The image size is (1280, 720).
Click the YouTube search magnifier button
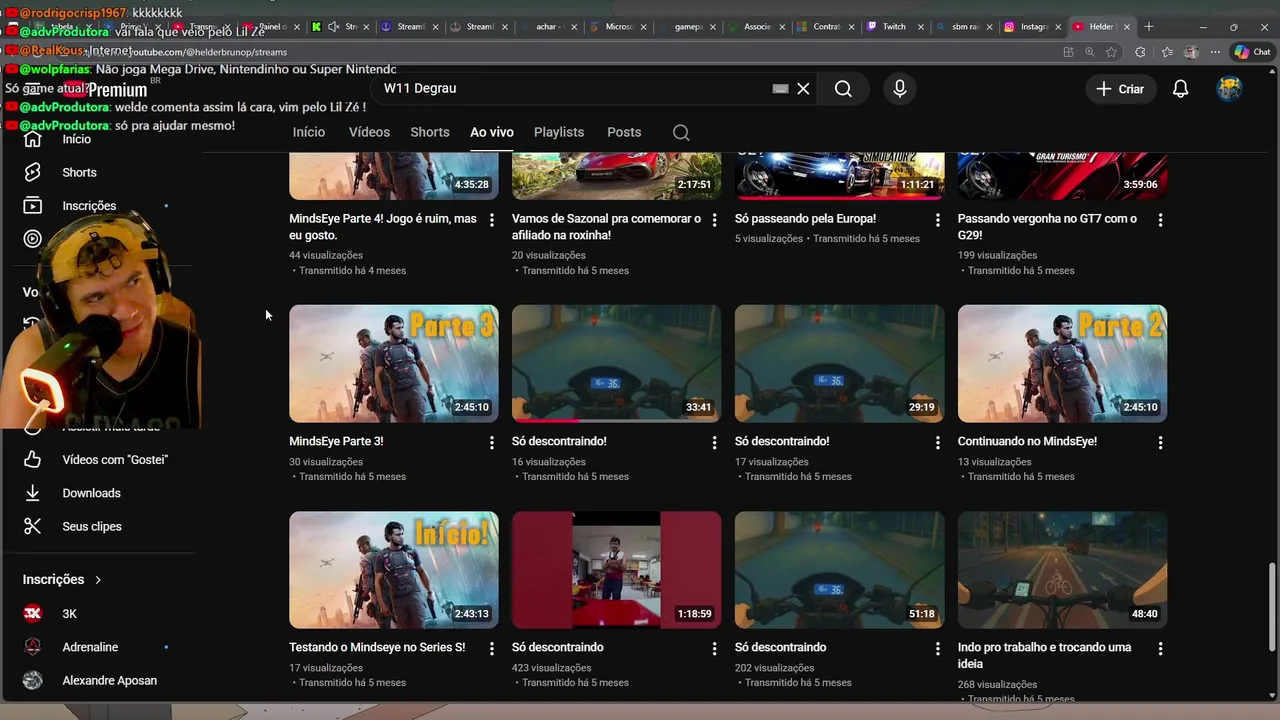(843, 89)
